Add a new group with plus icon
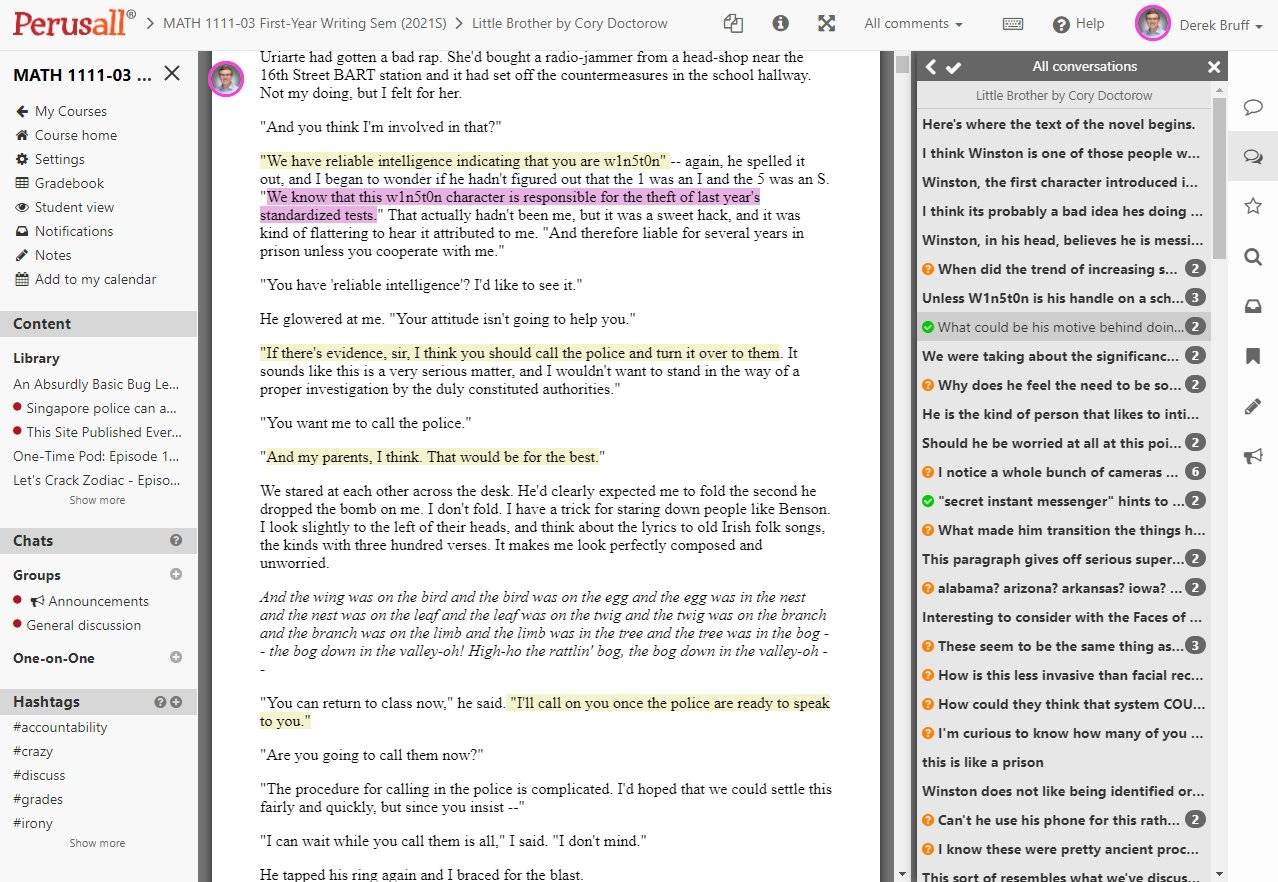 coord(176,574)
